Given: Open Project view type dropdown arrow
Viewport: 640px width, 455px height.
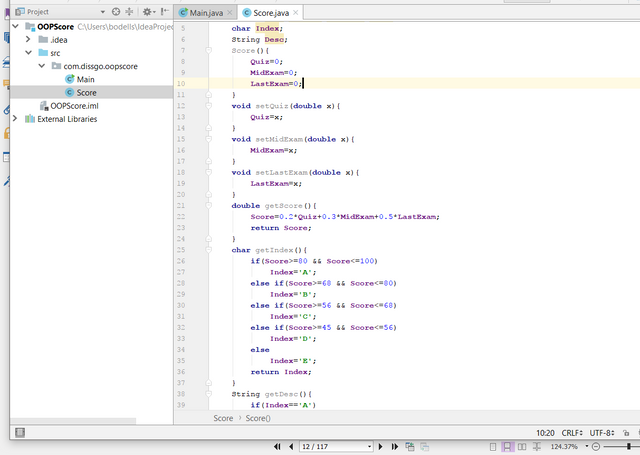Looking at the screenshot, I should pyautogui.click(x=102, y=12).
